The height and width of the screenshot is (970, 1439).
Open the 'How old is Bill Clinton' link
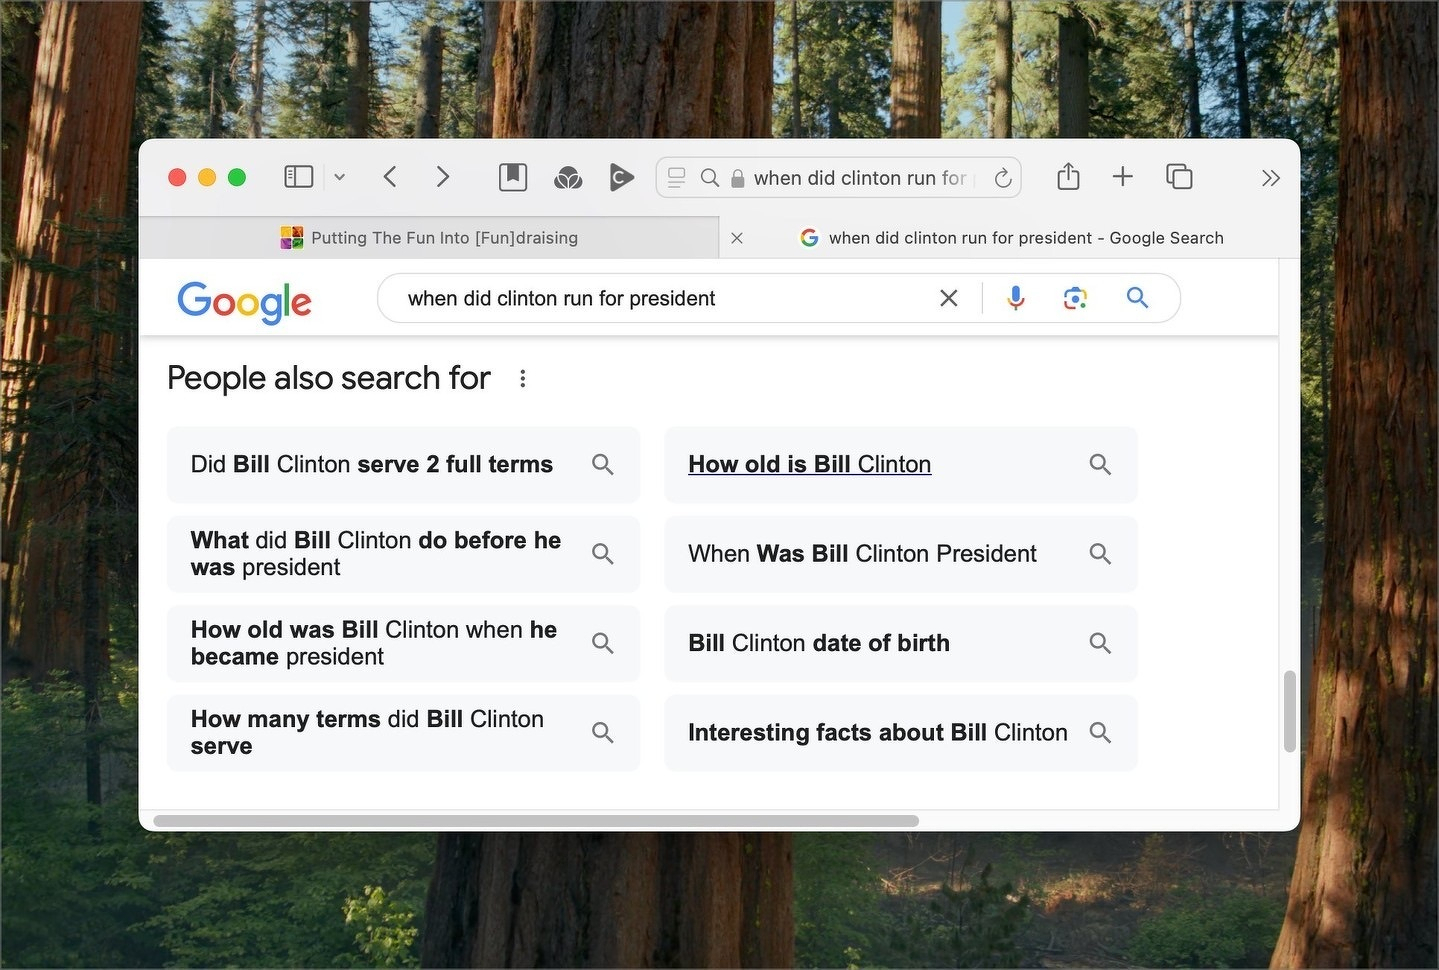click(x=809, y=464)
